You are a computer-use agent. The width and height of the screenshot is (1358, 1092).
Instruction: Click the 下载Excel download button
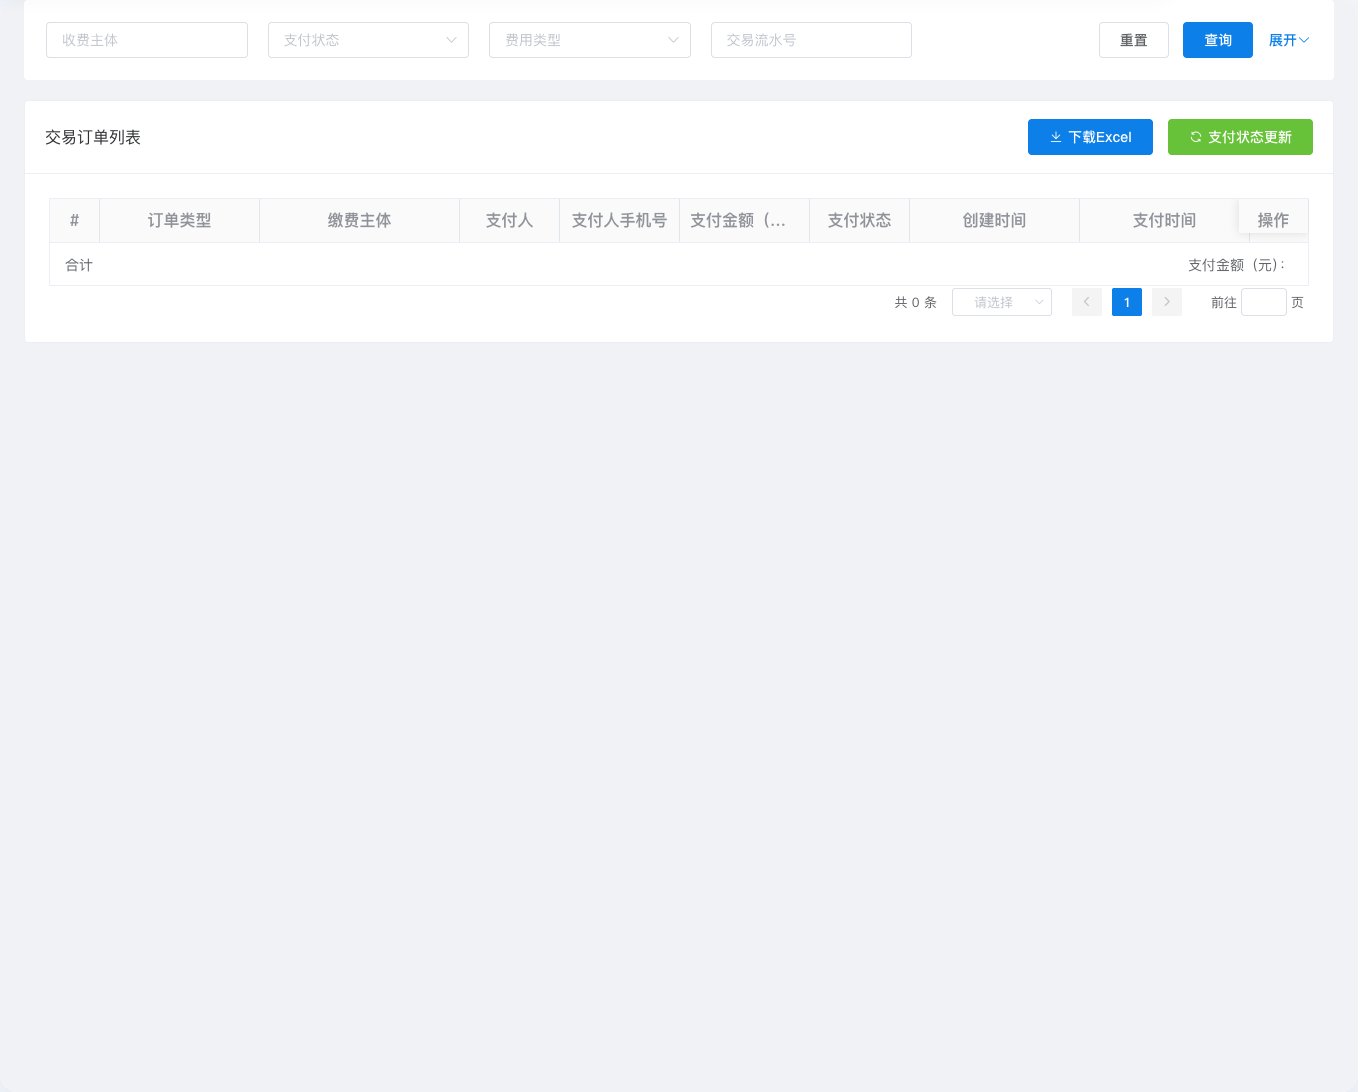pos(1090,137)
